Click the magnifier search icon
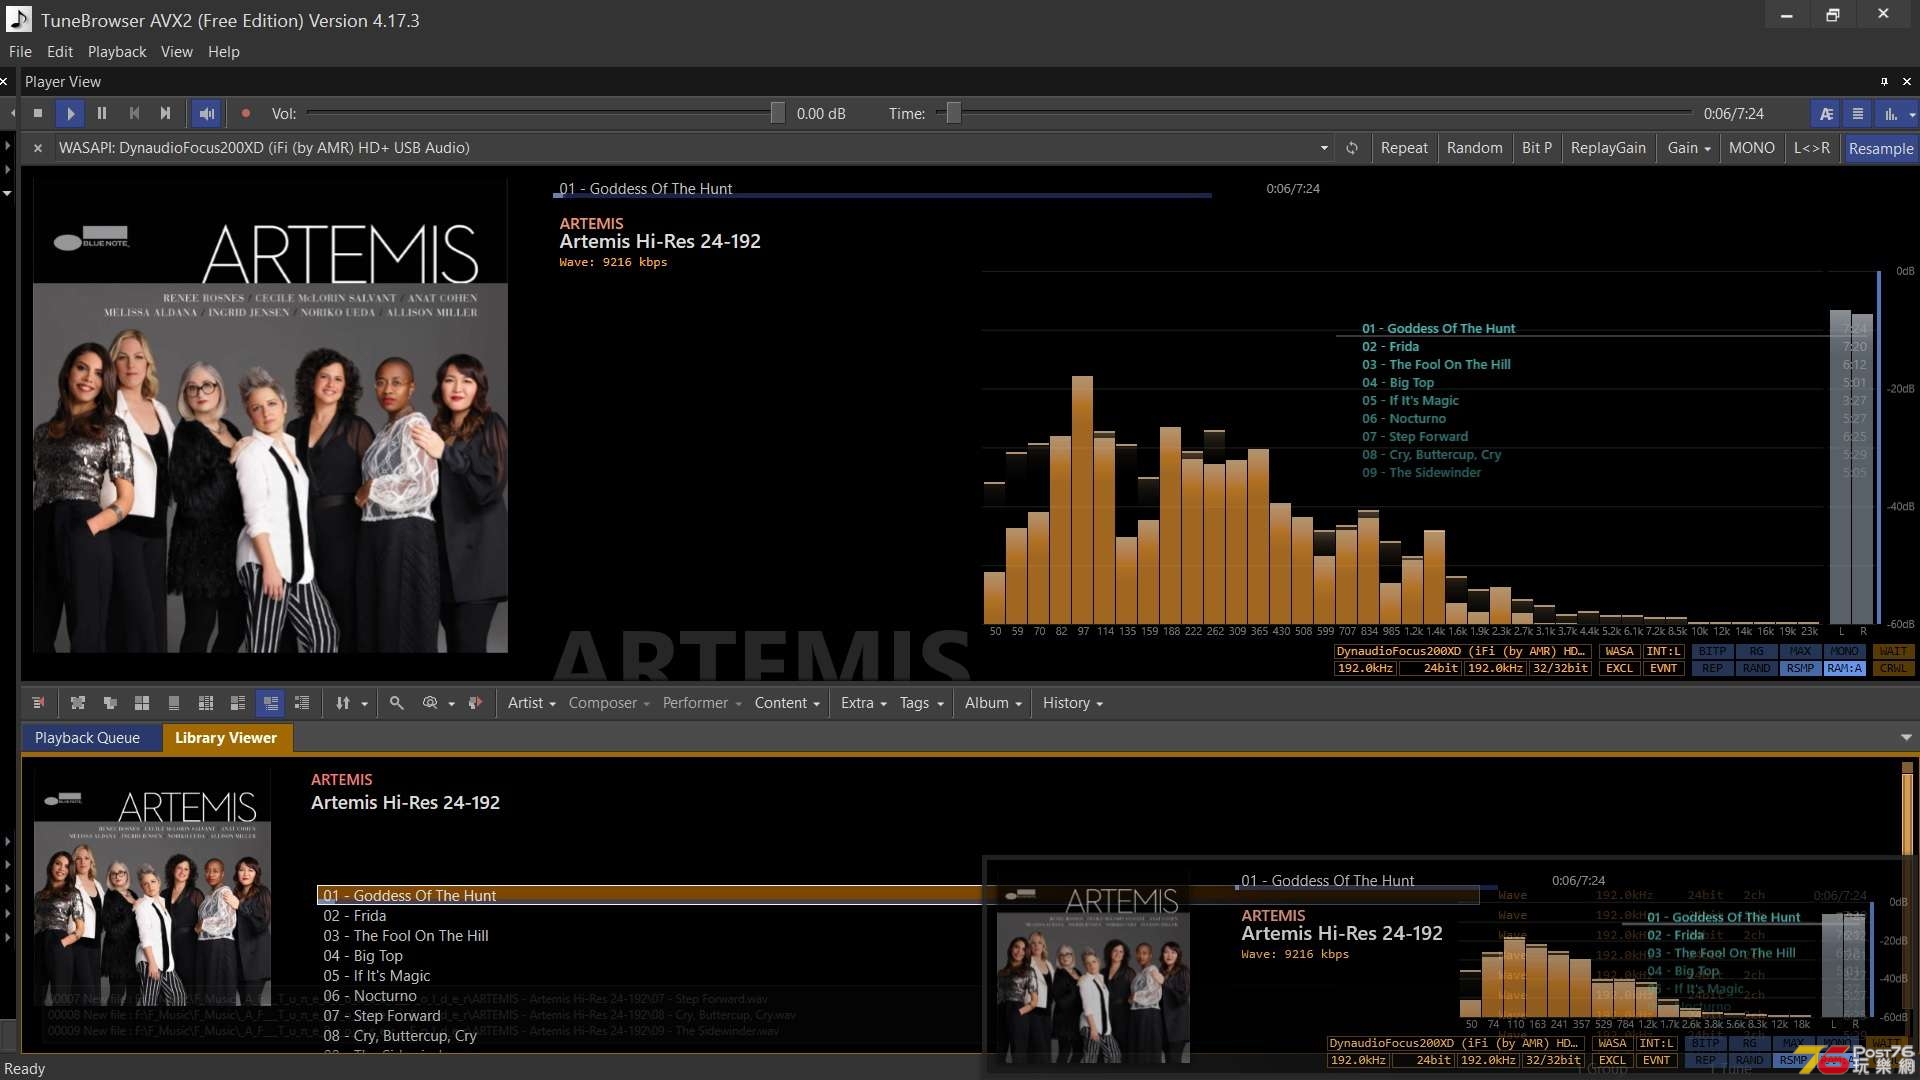Screen dimensions: 1920x1080 tap(397, 703)
